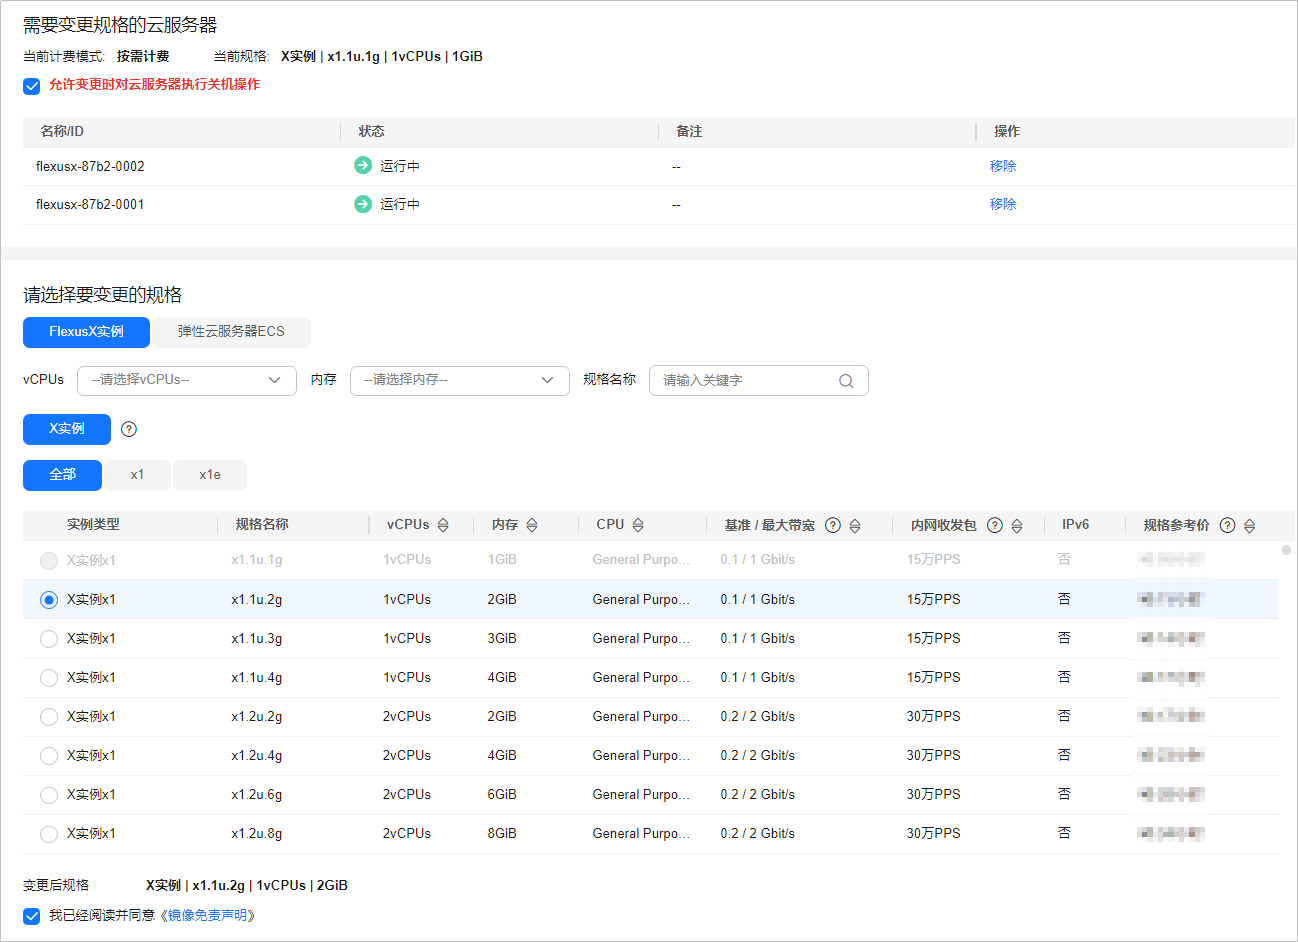This screenshot has height=942, width=1298.
Task: Click the 名称/ID column header
Action: (62, 132)
